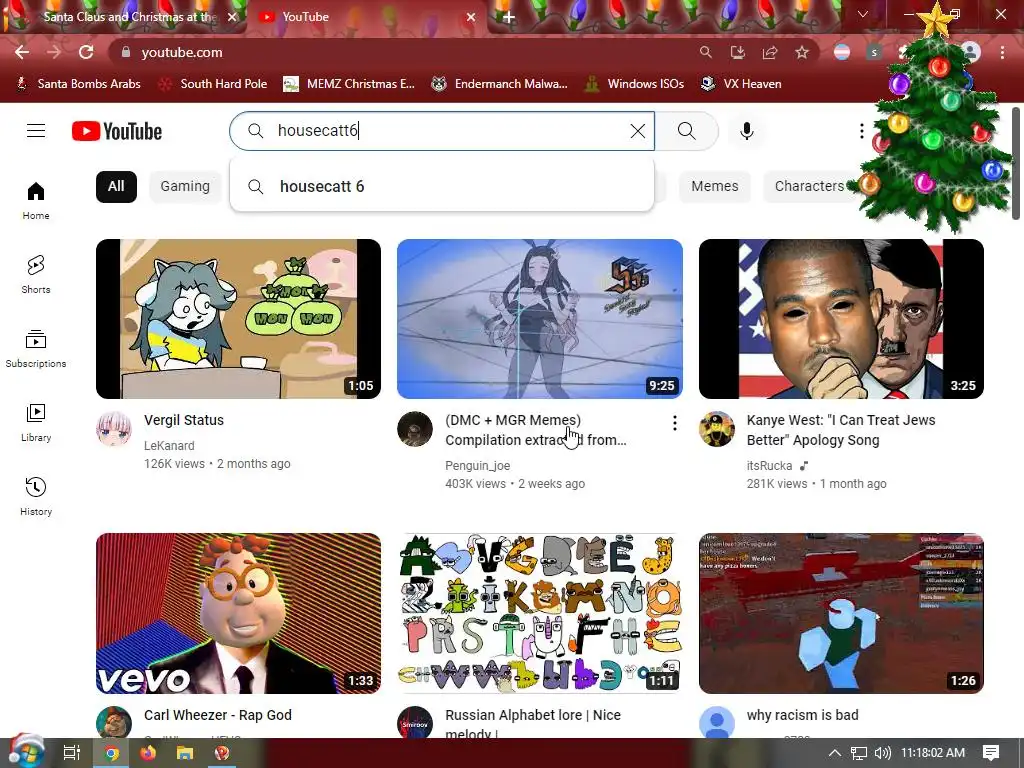Click the volume icon in the system tray
The image size is (1024, 768).
click(x=882, y=753)
